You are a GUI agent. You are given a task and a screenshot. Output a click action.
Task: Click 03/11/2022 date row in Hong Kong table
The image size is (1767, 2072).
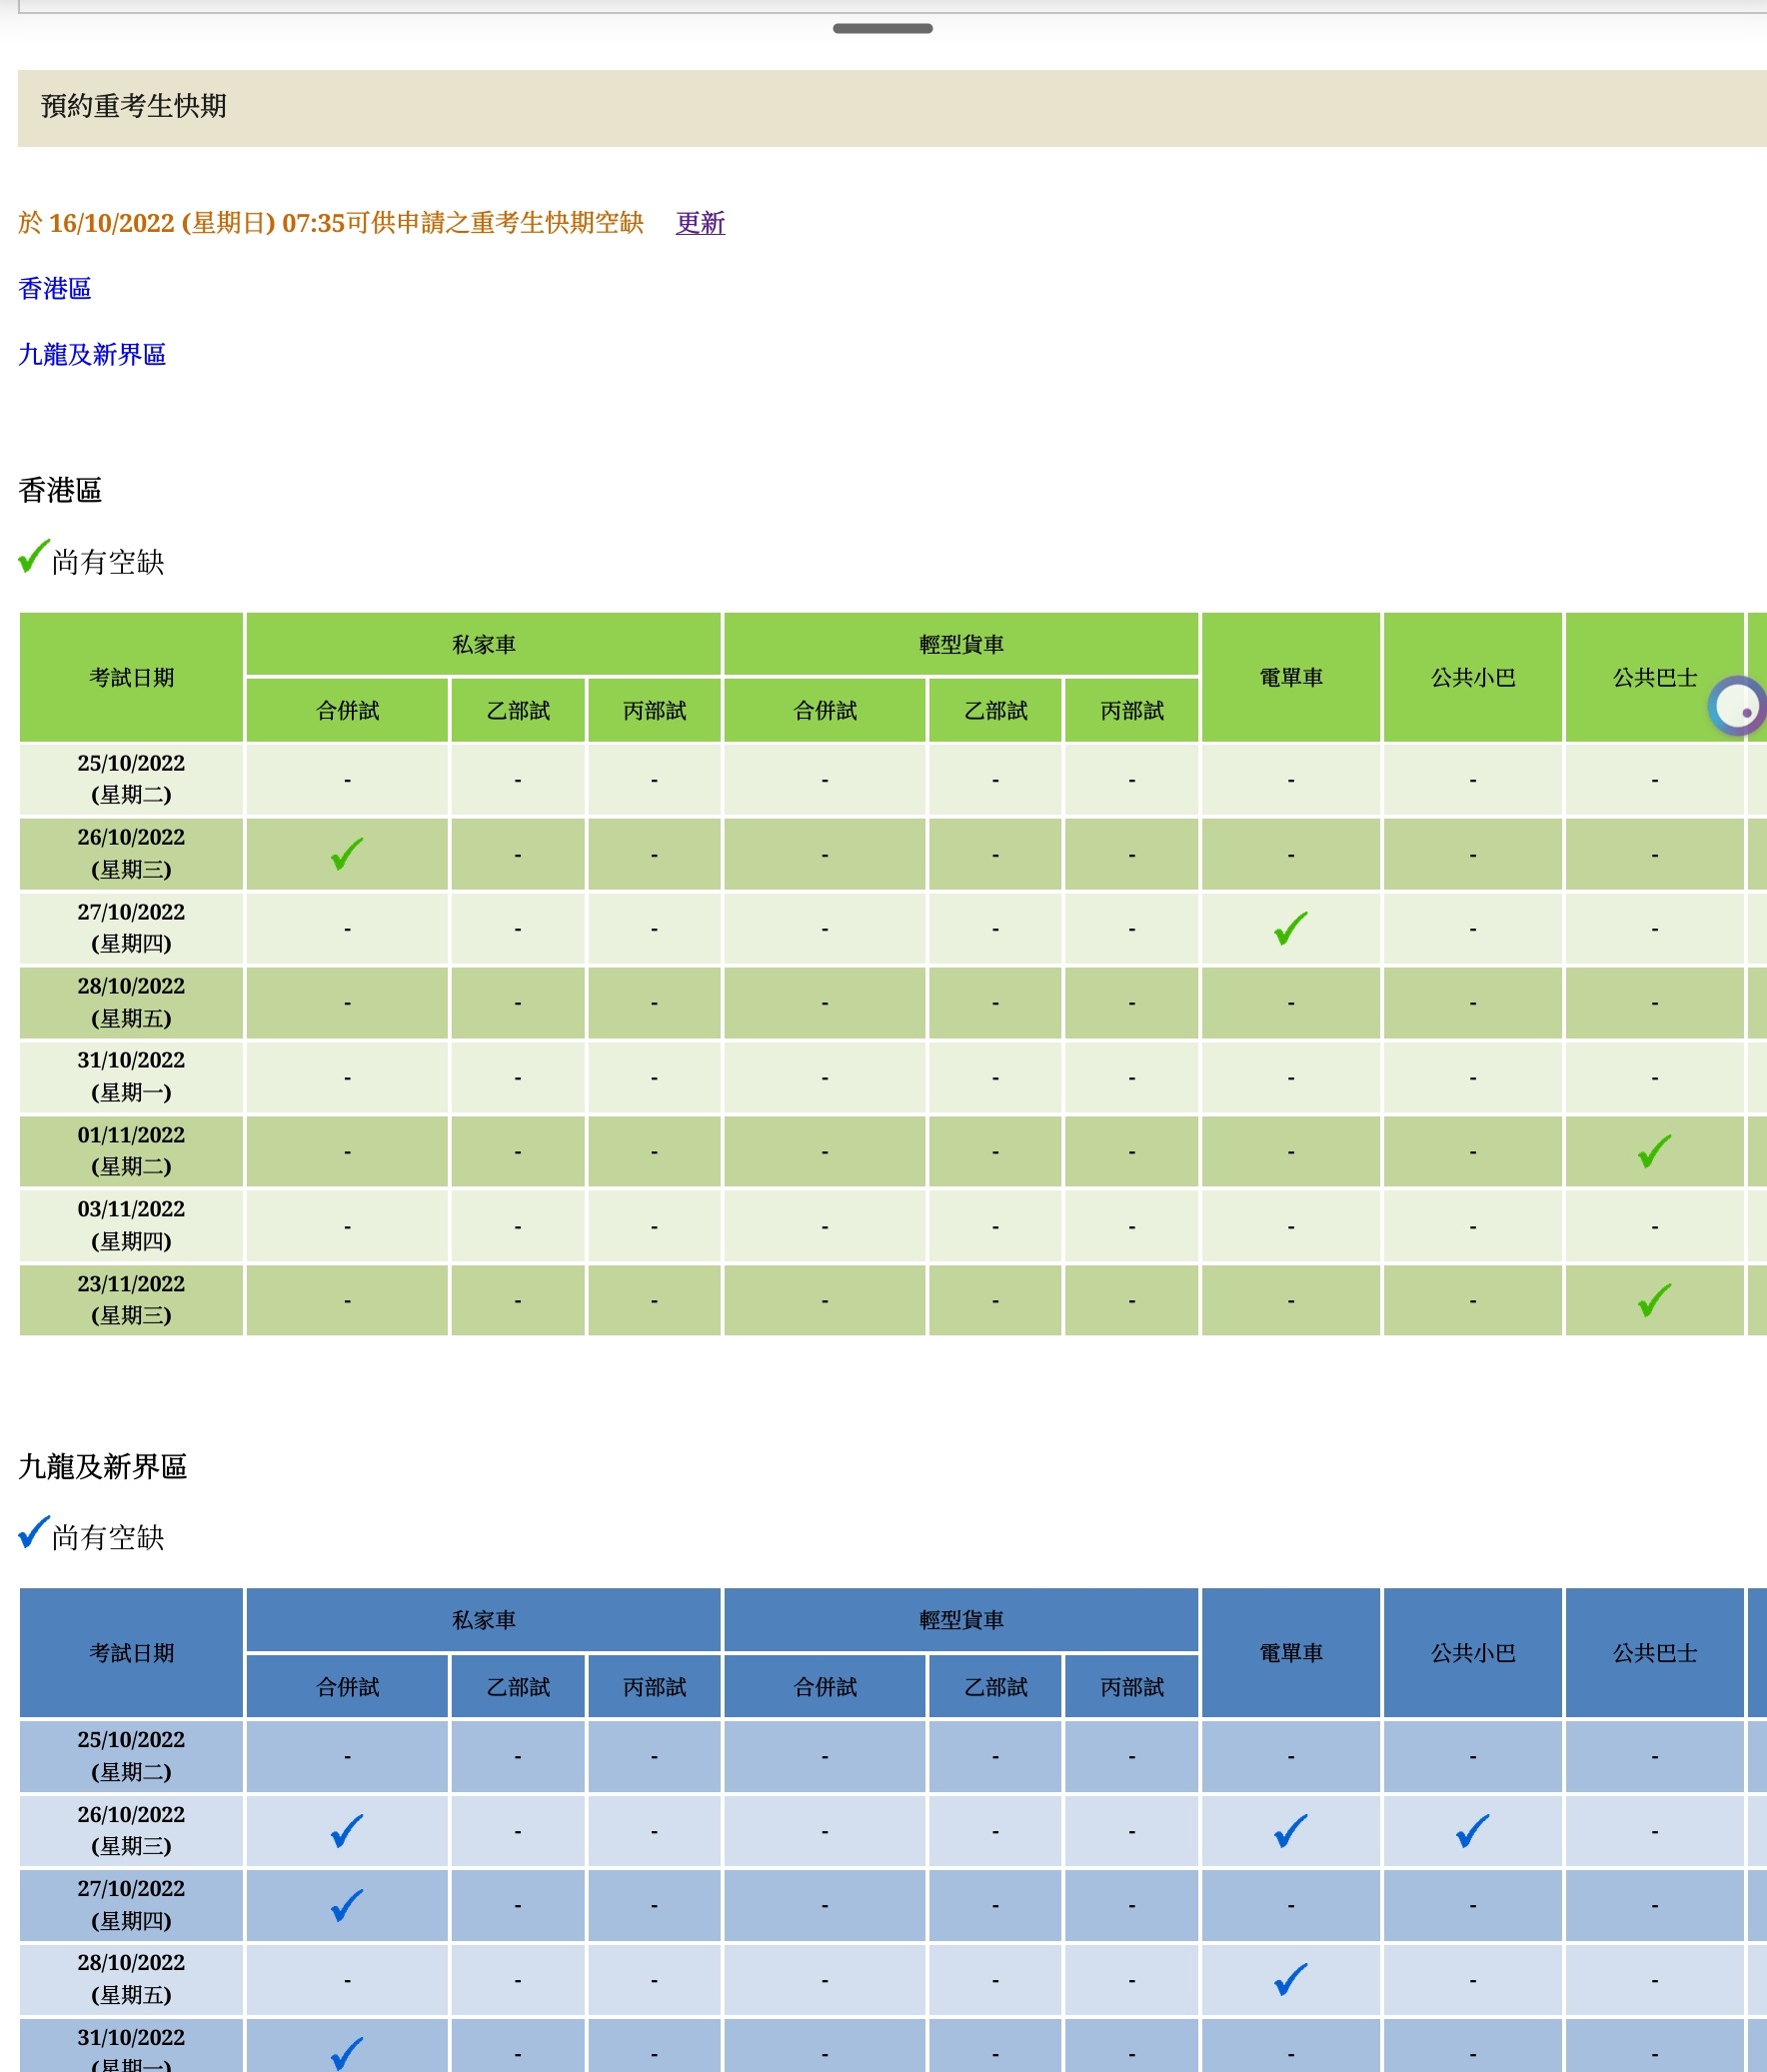[x=131, y=1225]
